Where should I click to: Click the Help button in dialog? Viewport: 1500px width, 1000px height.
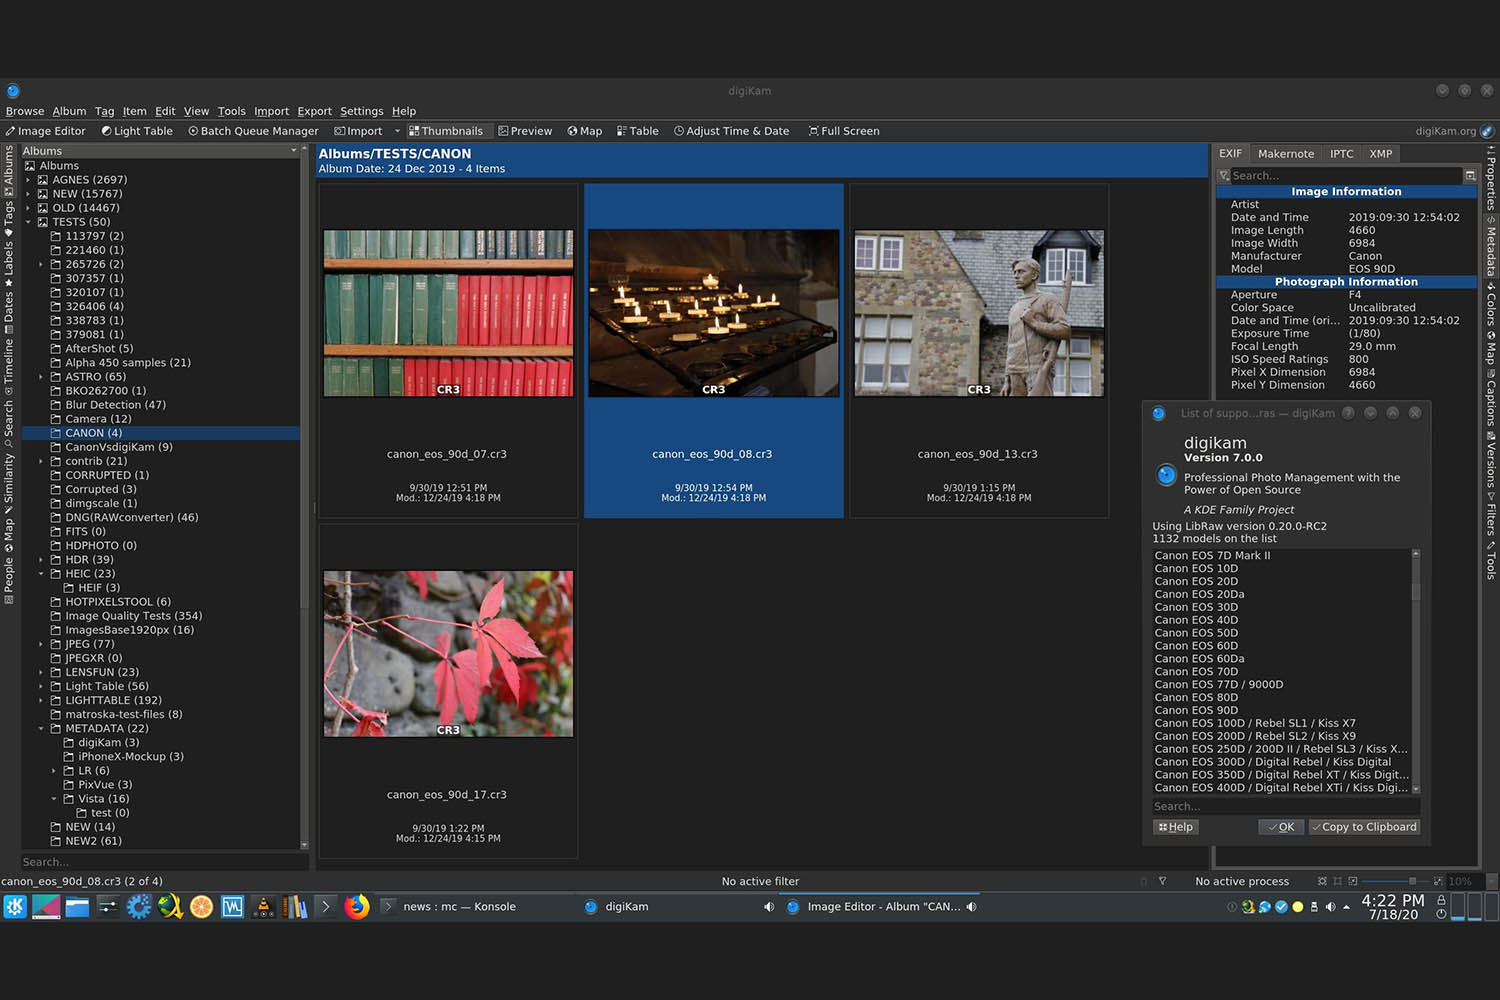click(x=1175, y=827)
